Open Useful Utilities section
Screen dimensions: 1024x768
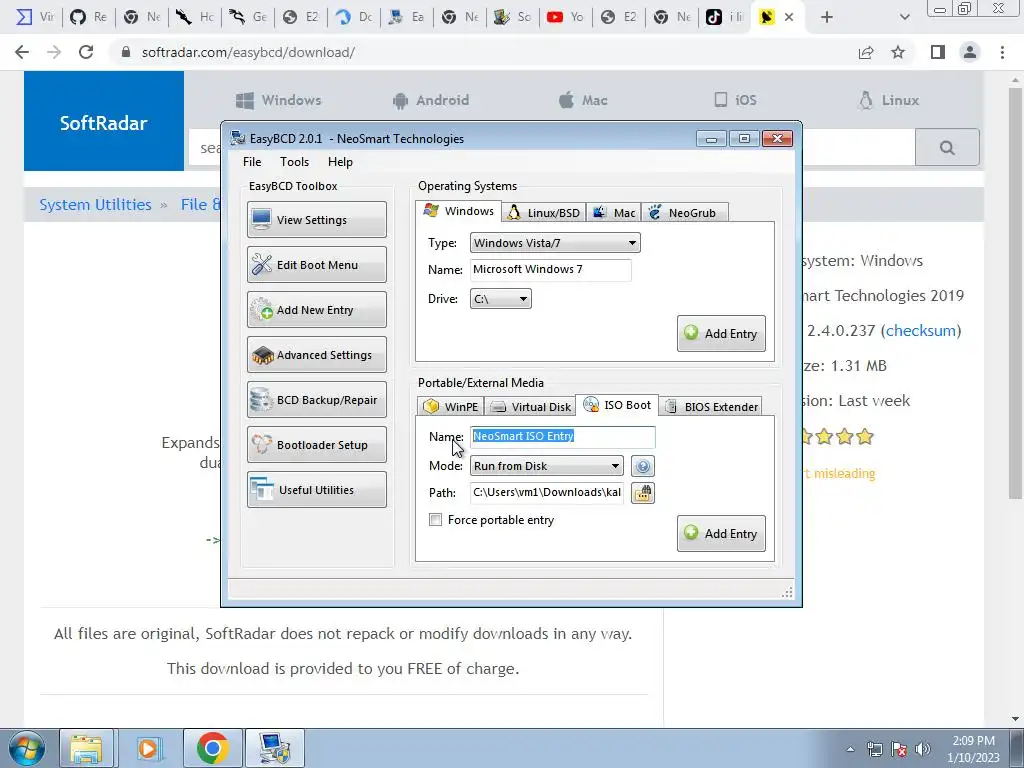point(317,490)
